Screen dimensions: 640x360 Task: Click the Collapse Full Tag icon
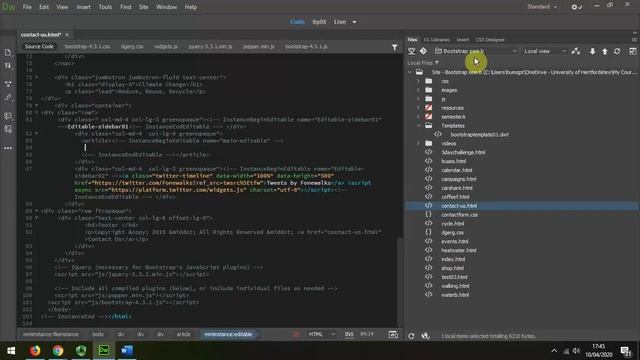[8, 84]
